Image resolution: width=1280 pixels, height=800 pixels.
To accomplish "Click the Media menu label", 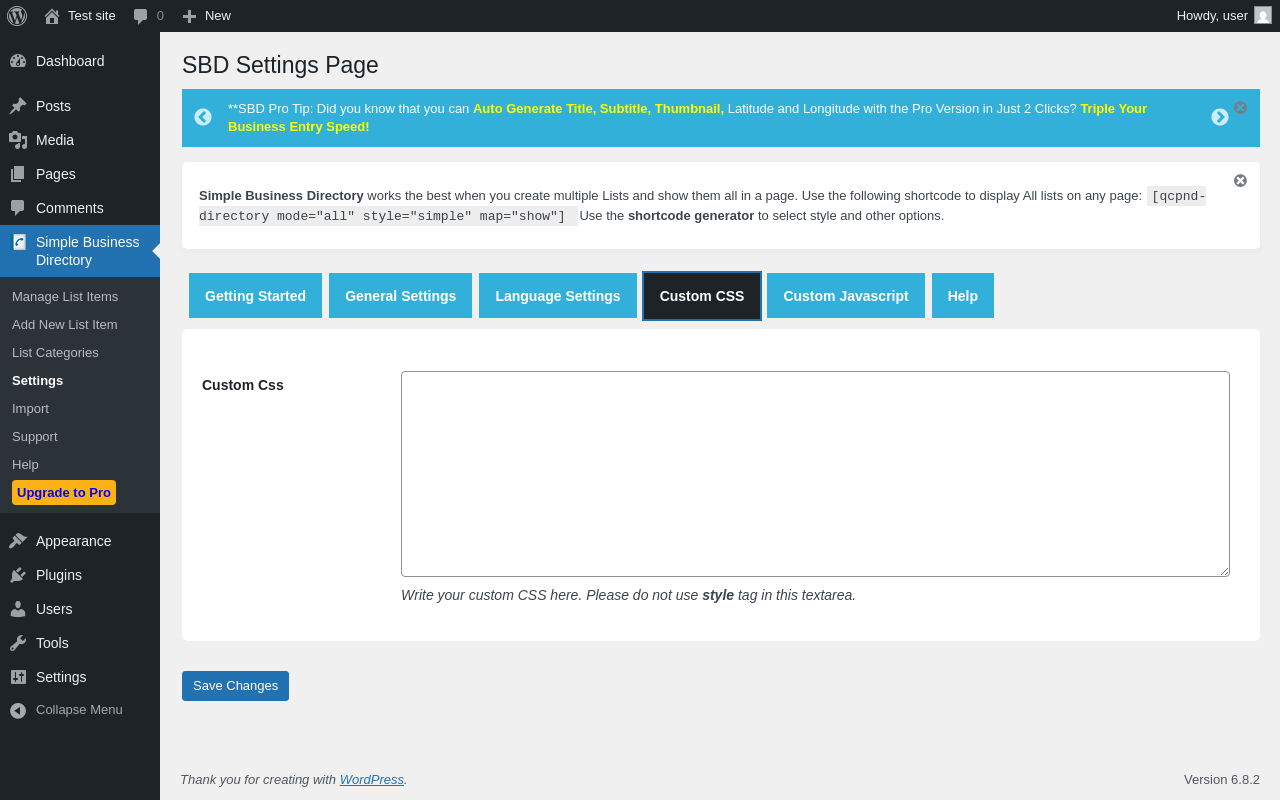I will [55, 140].
